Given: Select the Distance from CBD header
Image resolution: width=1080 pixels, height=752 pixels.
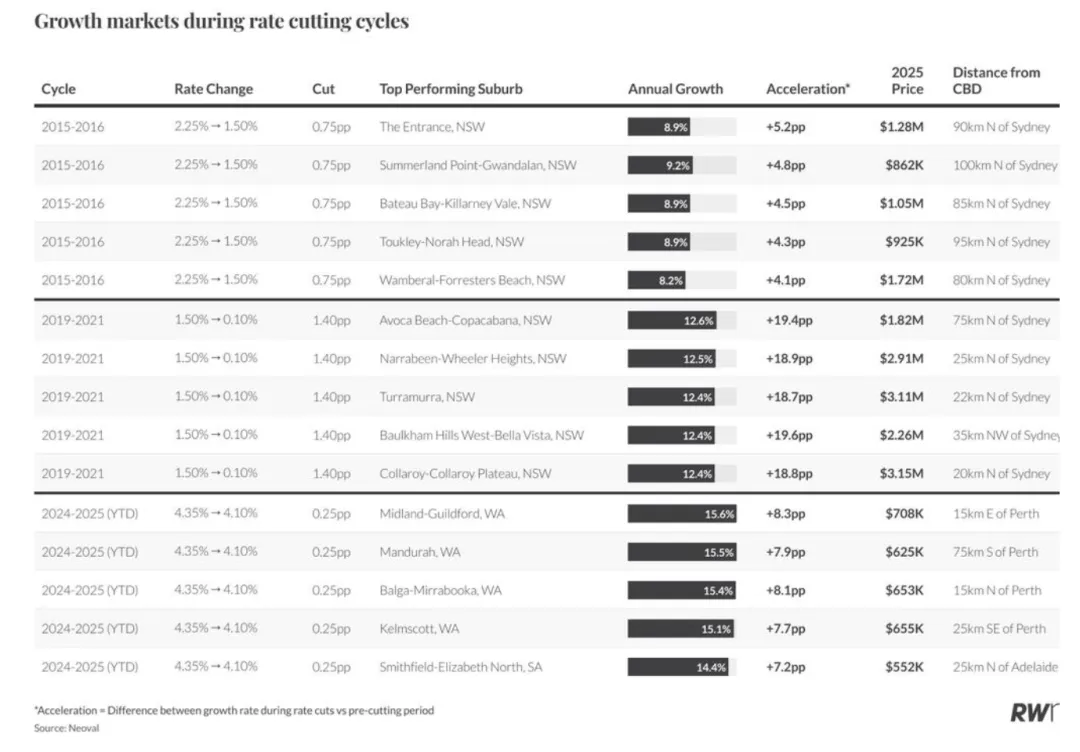Looking at the screenshot, I should click(996, 80).
